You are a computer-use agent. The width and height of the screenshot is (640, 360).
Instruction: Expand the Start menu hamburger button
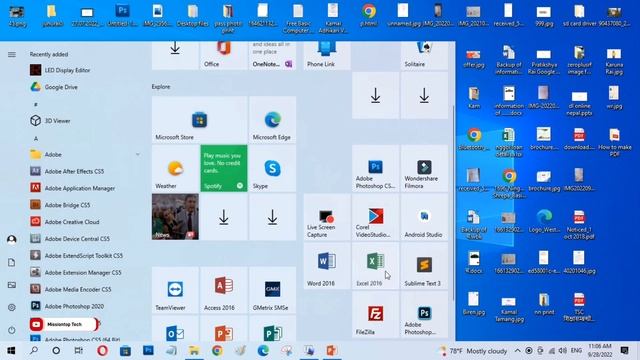(11, 54)
